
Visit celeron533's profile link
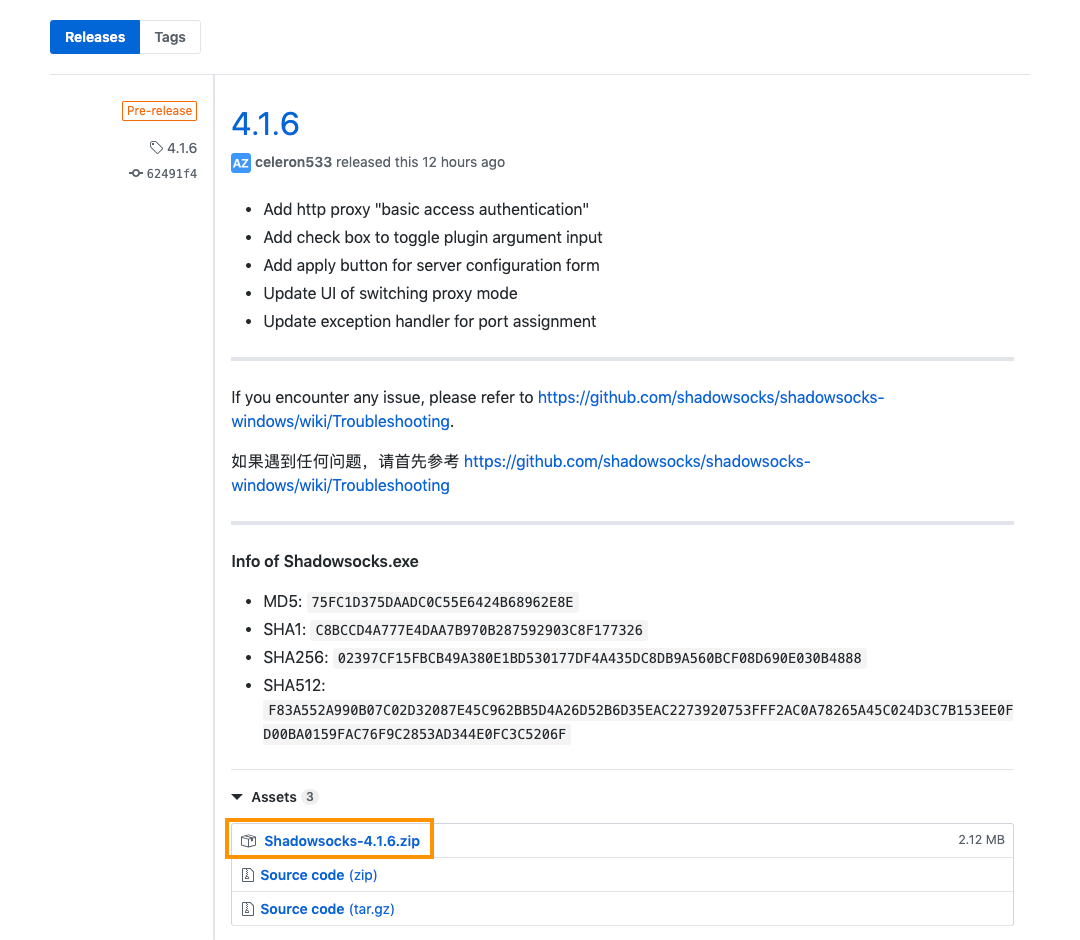[x=293, y=163]
